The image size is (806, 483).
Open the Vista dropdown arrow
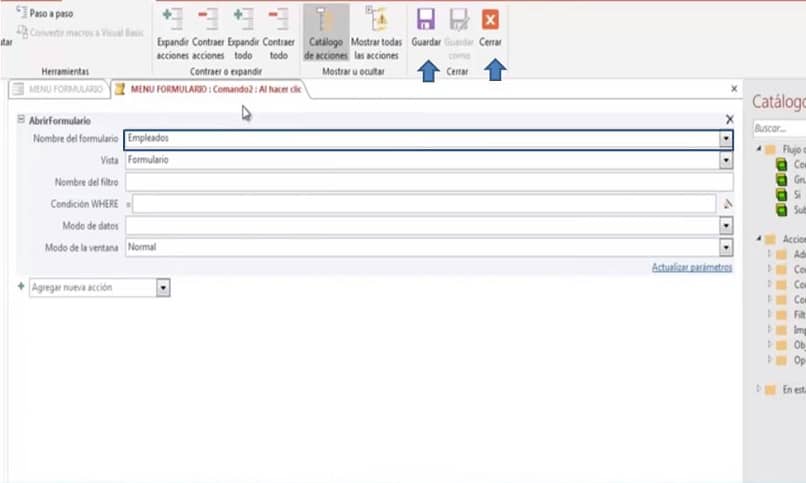(x=726, y=160)
